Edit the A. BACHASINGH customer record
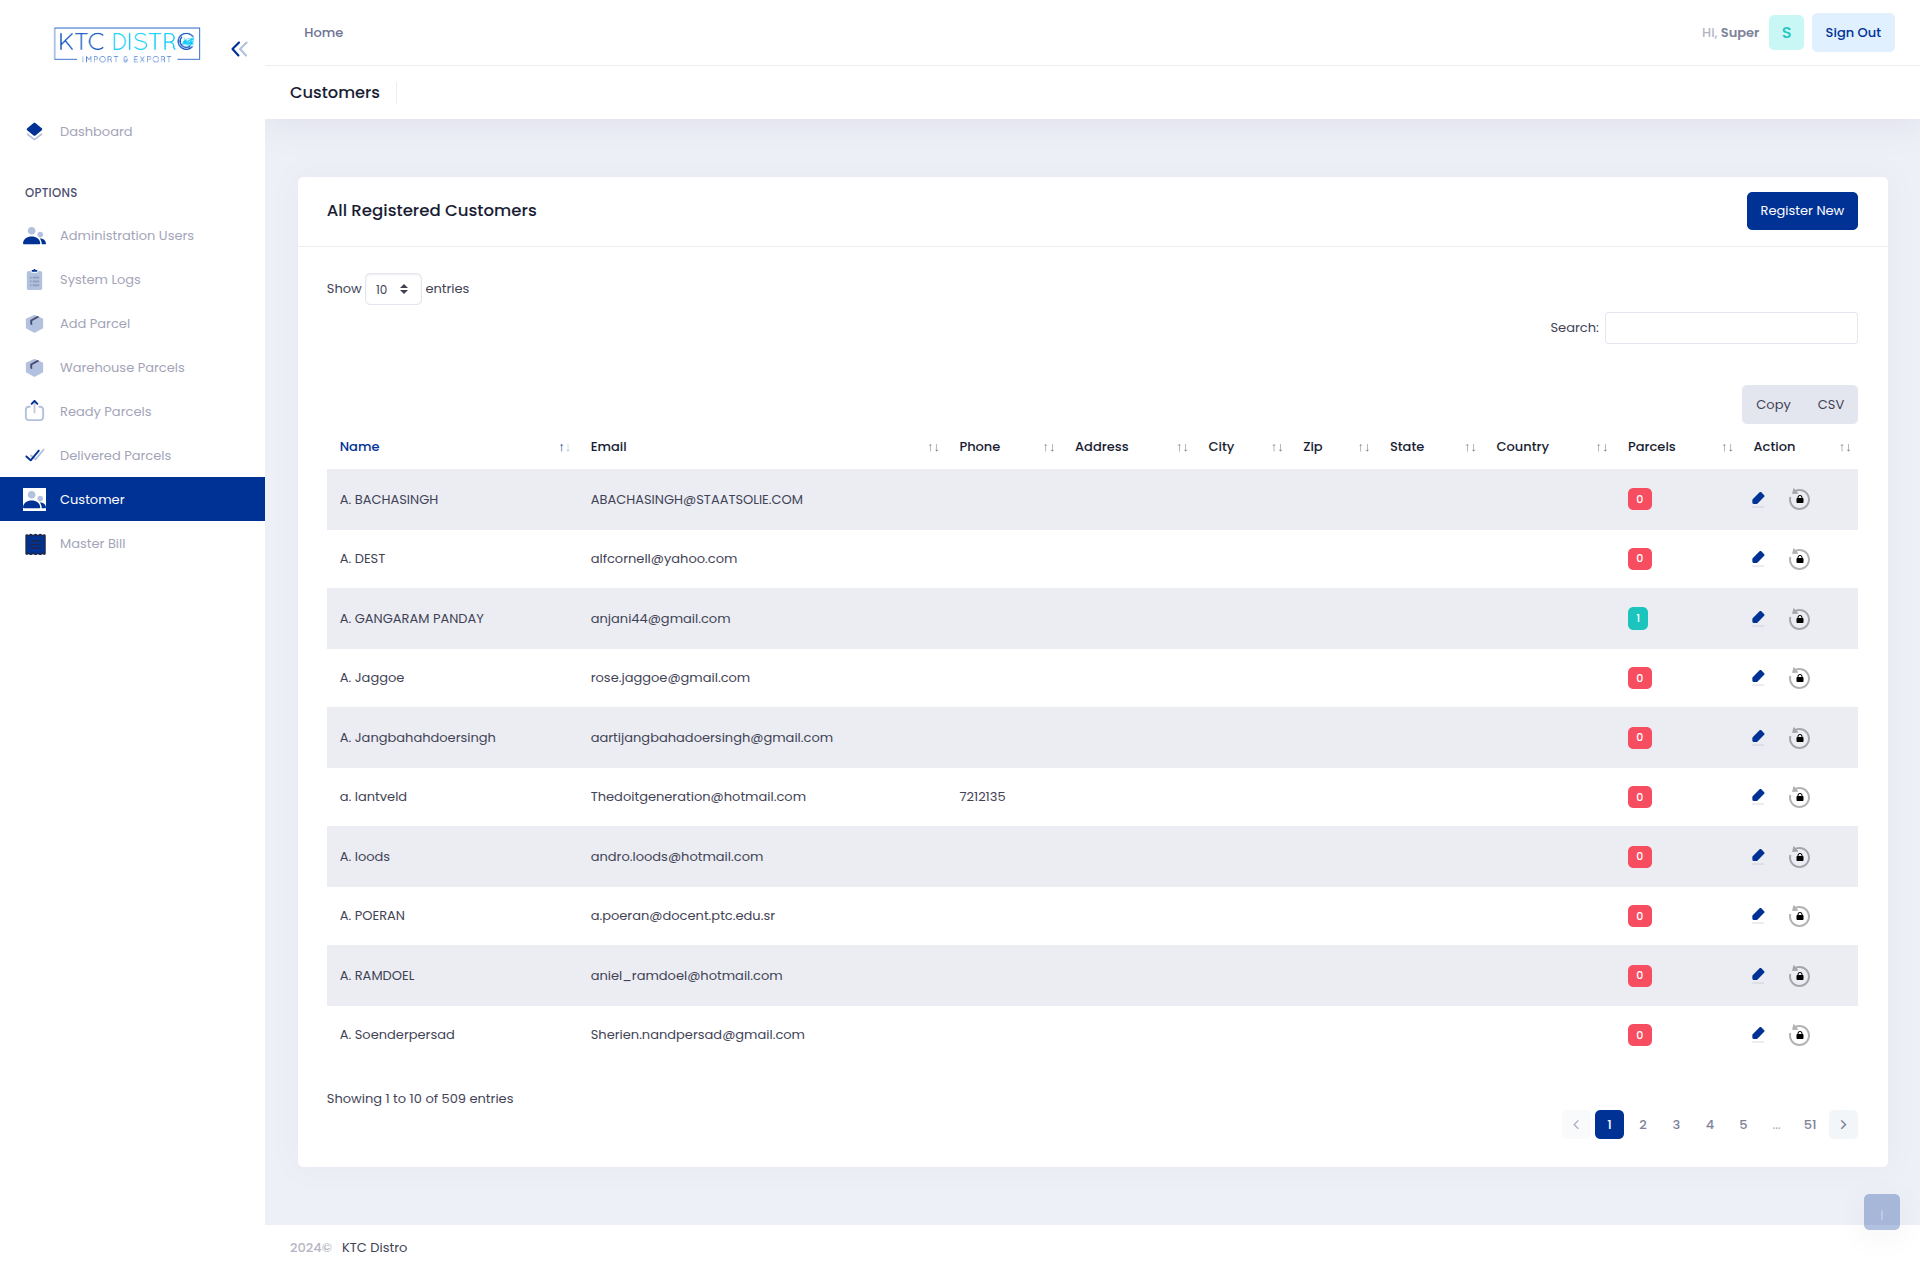The width and height of the screenshot is (1920, 1270). click(1758, 499)
